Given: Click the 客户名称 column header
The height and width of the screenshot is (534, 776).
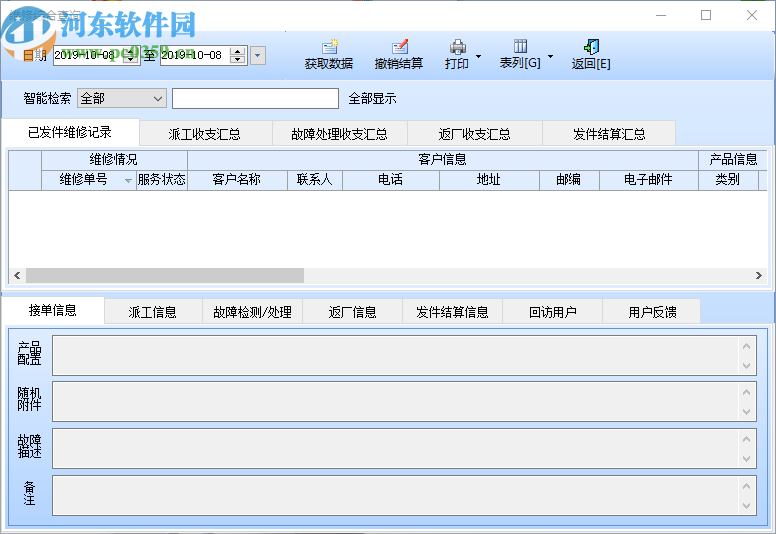Looking at the screenshot, I should click(237, 180).
